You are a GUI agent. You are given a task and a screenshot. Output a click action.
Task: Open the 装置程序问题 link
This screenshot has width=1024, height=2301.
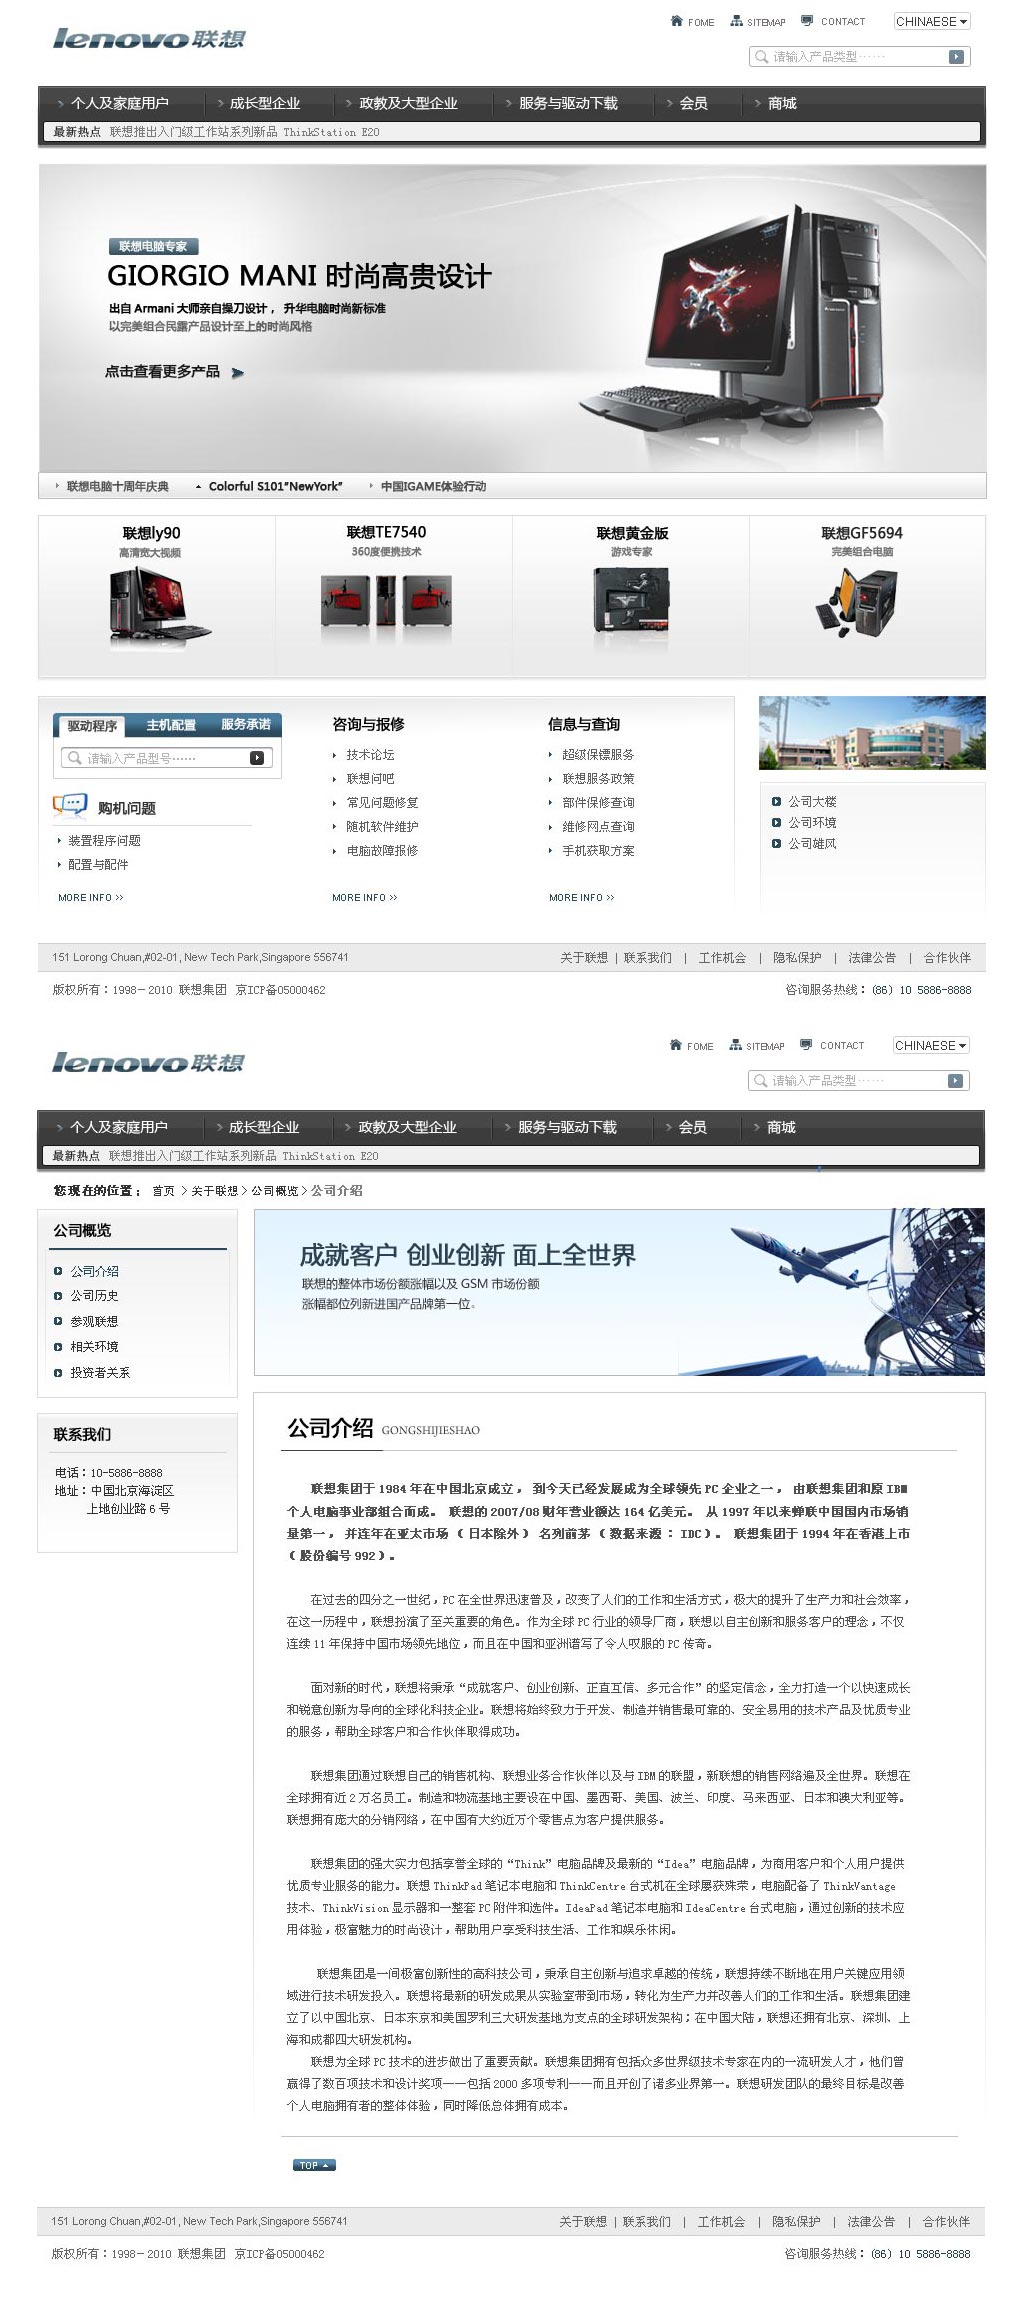point(104,841)
